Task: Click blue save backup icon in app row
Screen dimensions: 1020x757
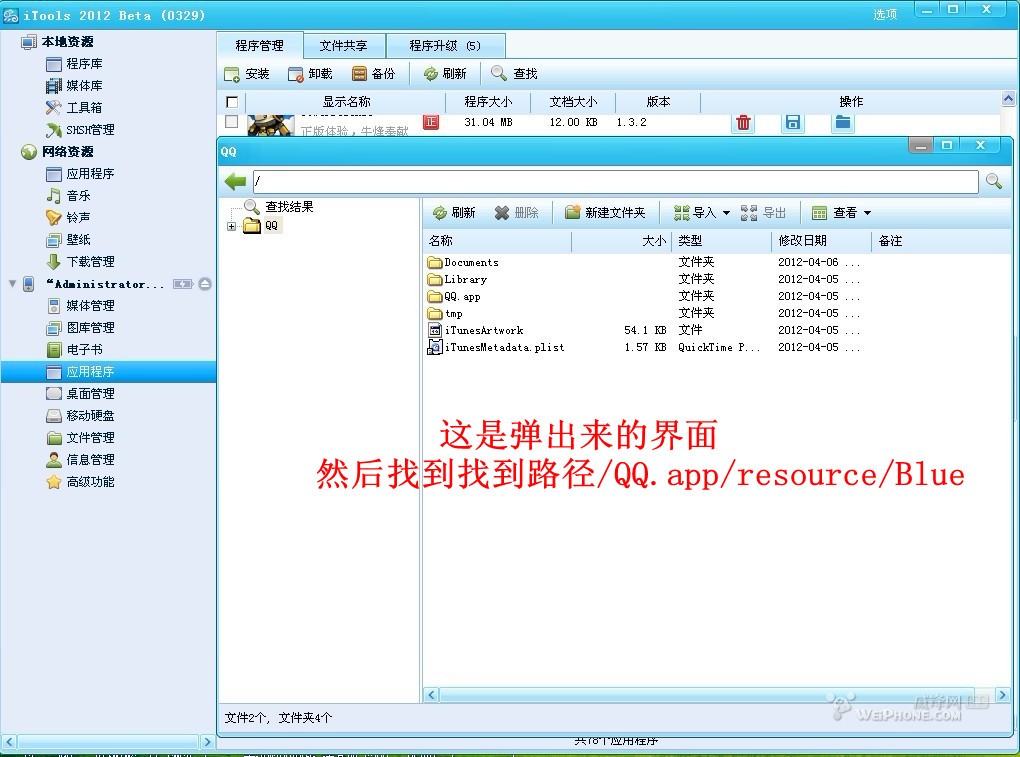Action: point(792,122)
